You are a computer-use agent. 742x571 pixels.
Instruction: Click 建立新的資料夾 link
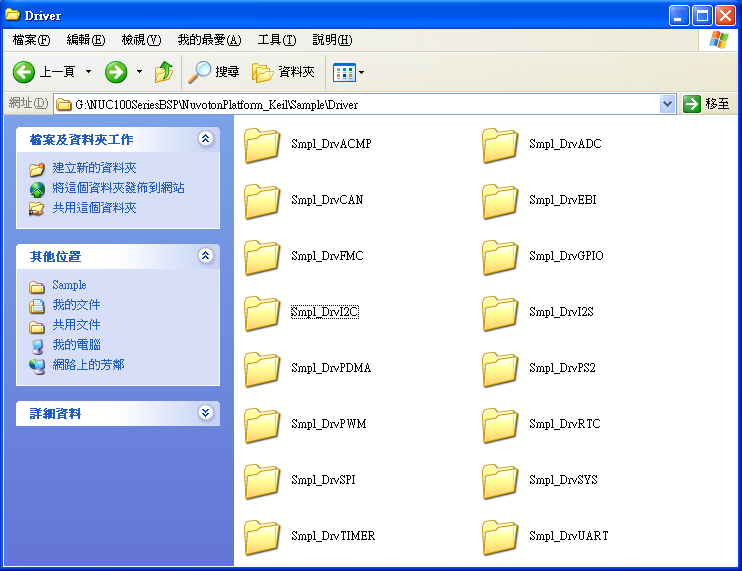(94, 167)
